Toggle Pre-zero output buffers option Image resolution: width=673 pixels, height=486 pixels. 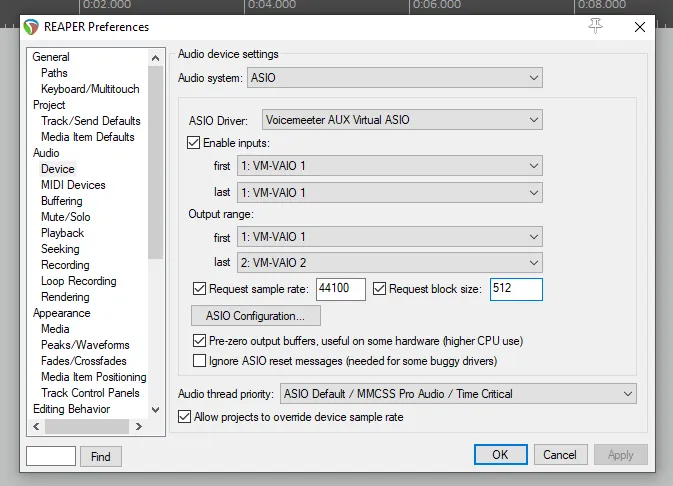[199, 341]
